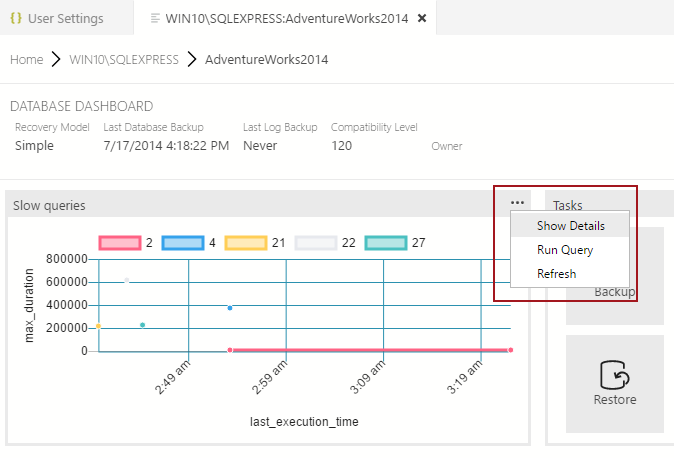Image resolution: width=674 pixels, height=458 pixels.
Task: Click blue data point near 400000
Action: click(230, 308)
